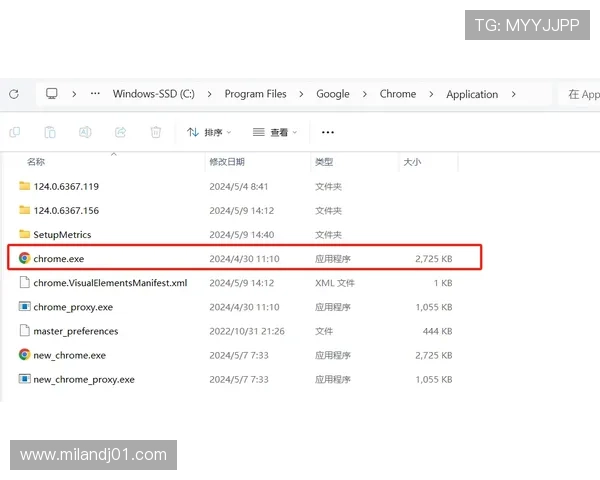Click the SetupMetrics folder icon
This screenshot has width=600, height=480.
click(24, 234)
